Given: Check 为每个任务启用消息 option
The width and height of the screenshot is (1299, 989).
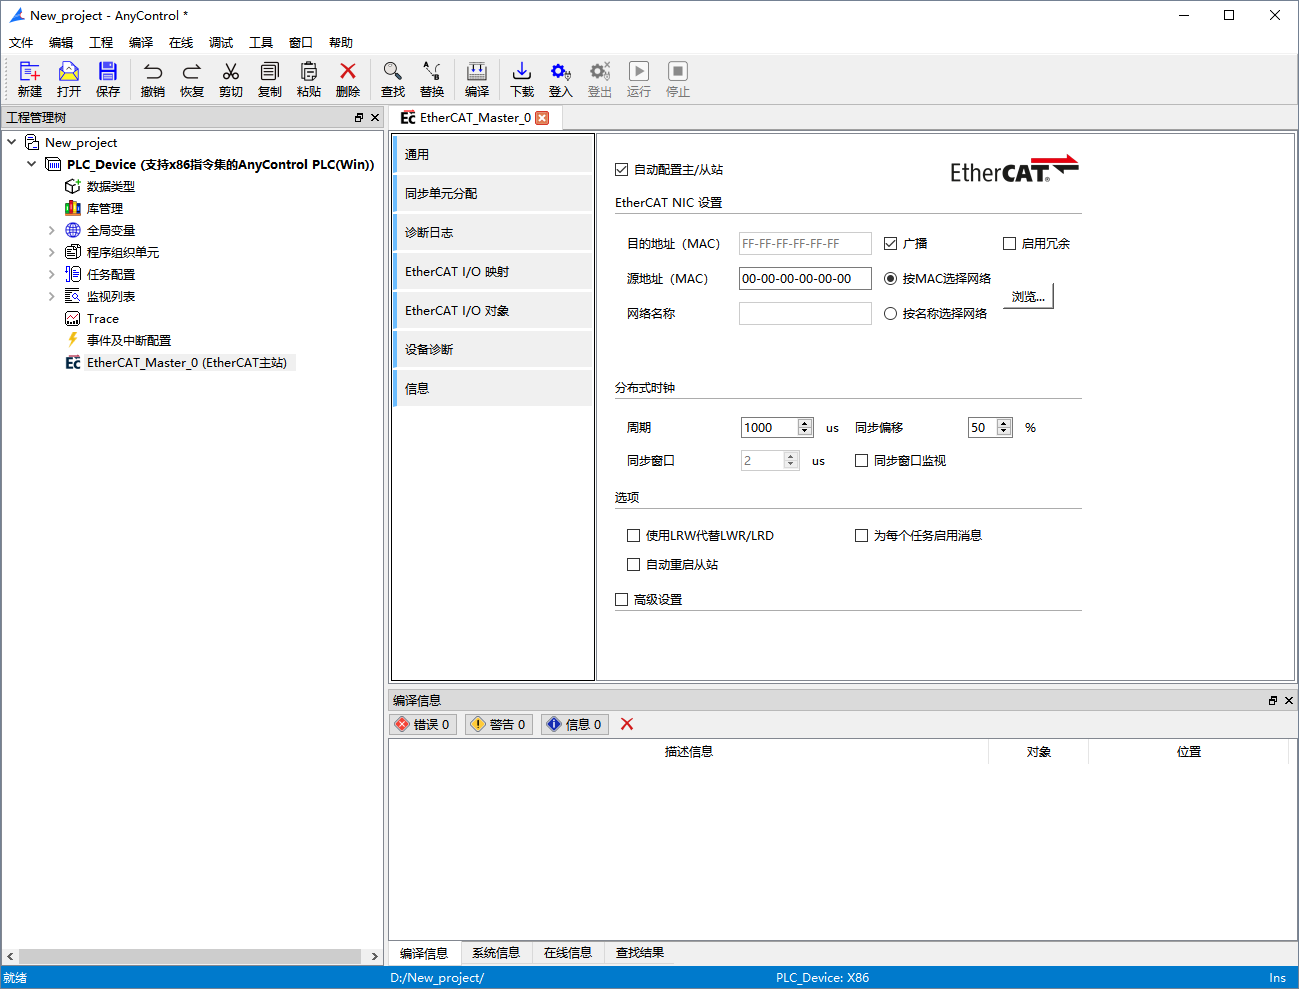Looking at the screenshot, I should (861, 536).
